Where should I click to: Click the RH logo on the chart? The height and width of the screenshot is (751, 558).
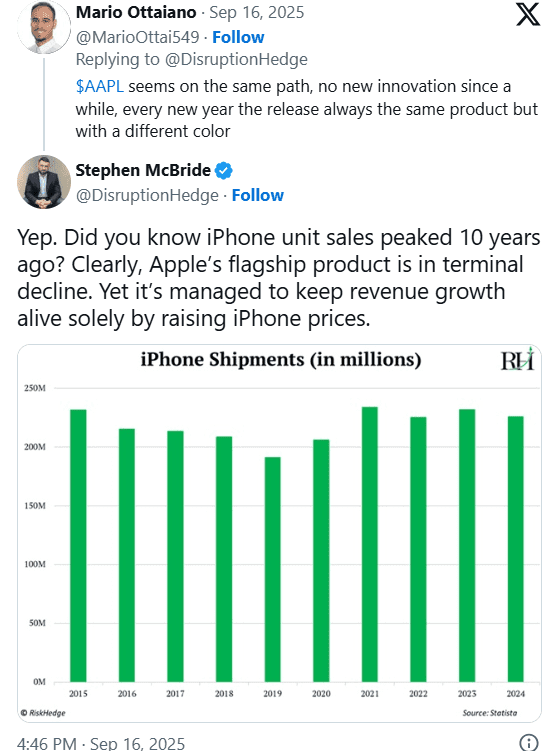click(x=517, y=360)
